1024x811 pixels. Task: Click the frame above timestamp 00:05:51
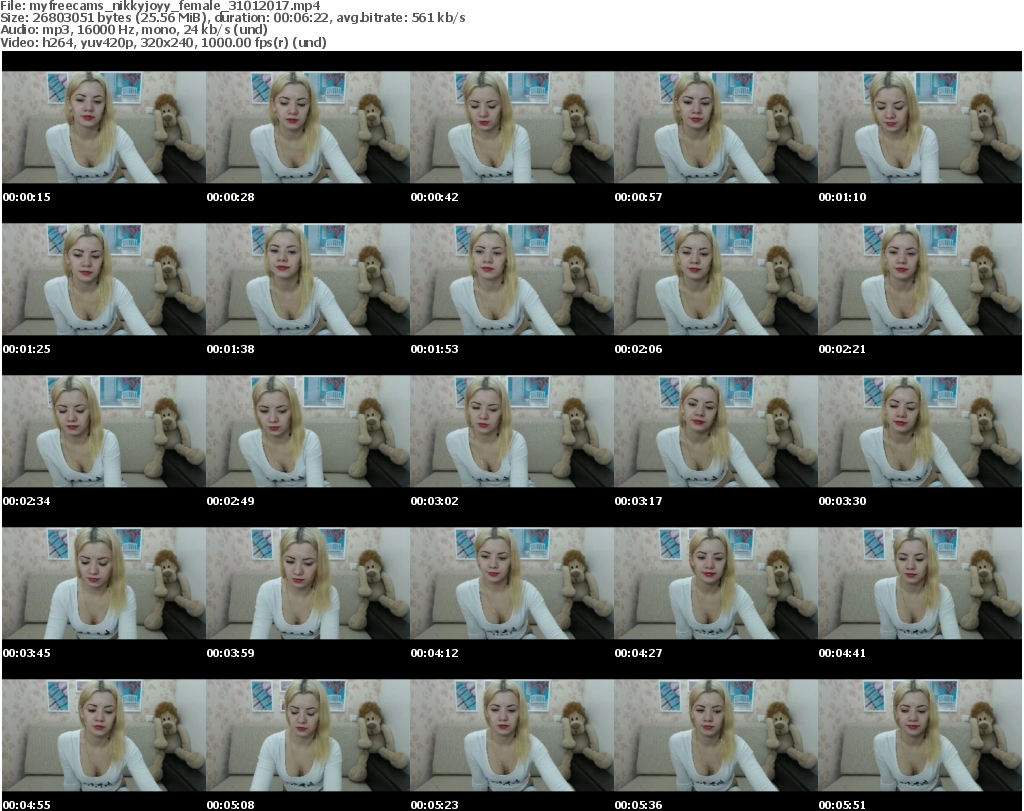pos(920,736)
